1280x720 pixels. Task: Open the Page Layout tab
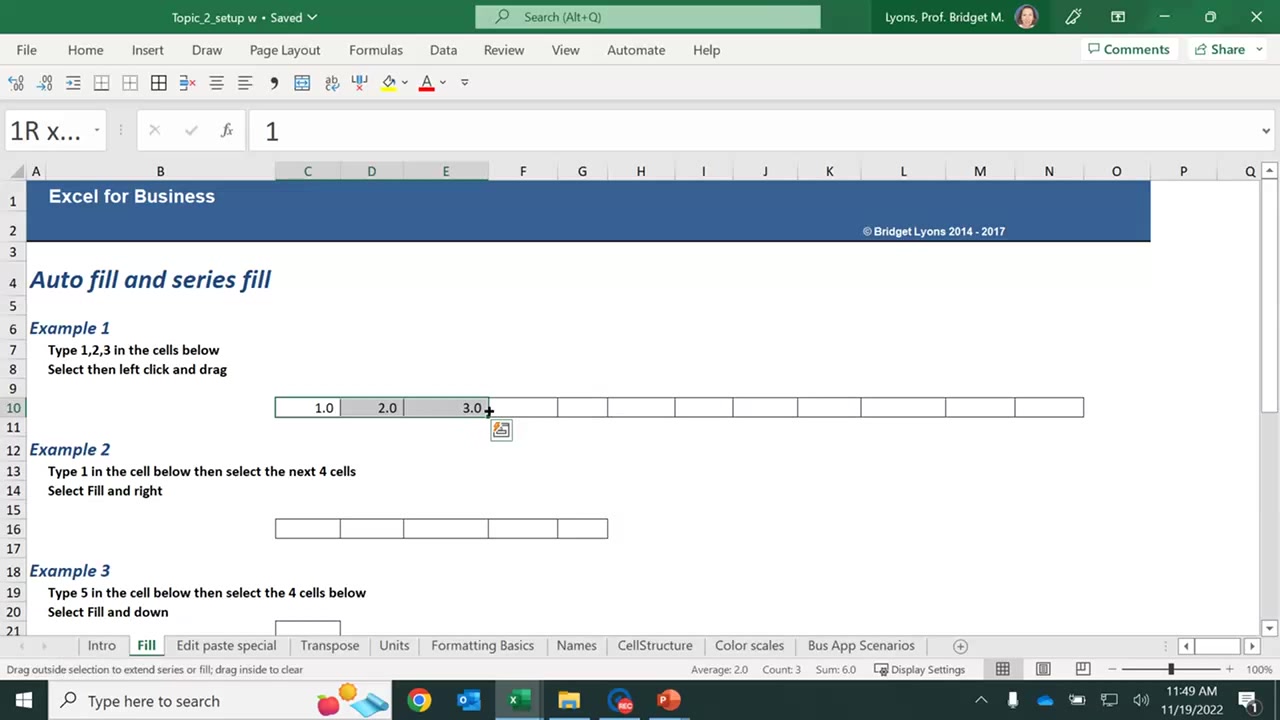point(285,50)
